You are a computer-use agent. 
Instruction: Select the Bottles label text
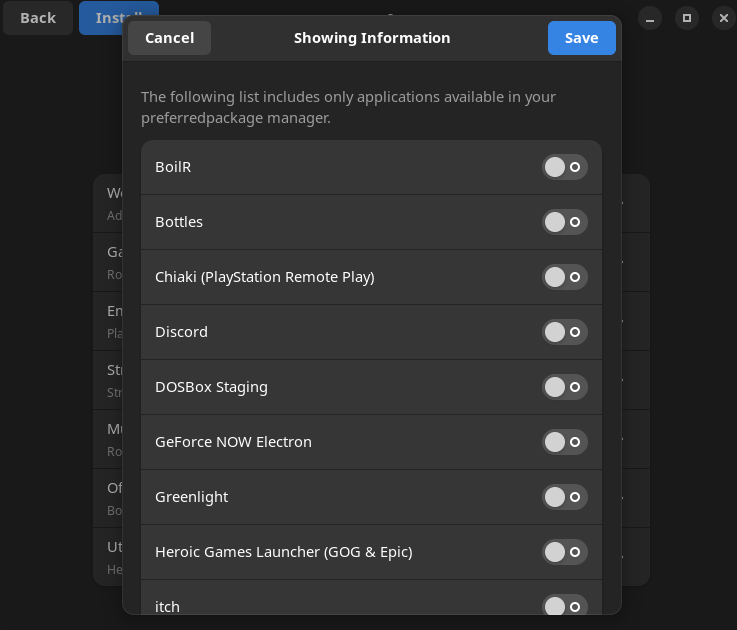coord(179,222)
